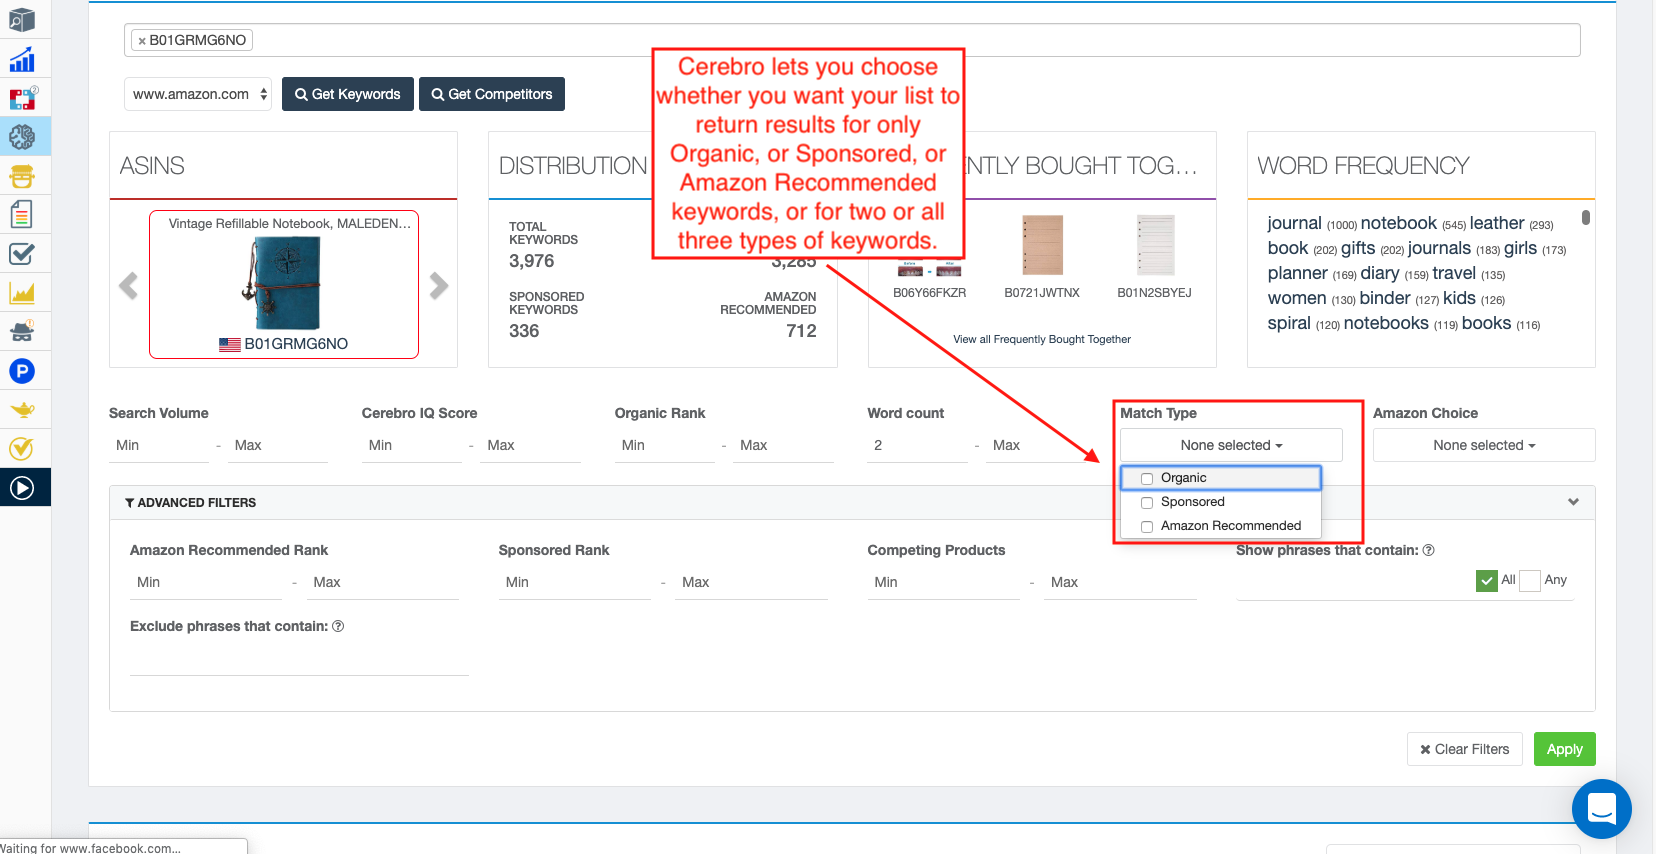Click the blue bar chart sidebar icon

(22, 60)
